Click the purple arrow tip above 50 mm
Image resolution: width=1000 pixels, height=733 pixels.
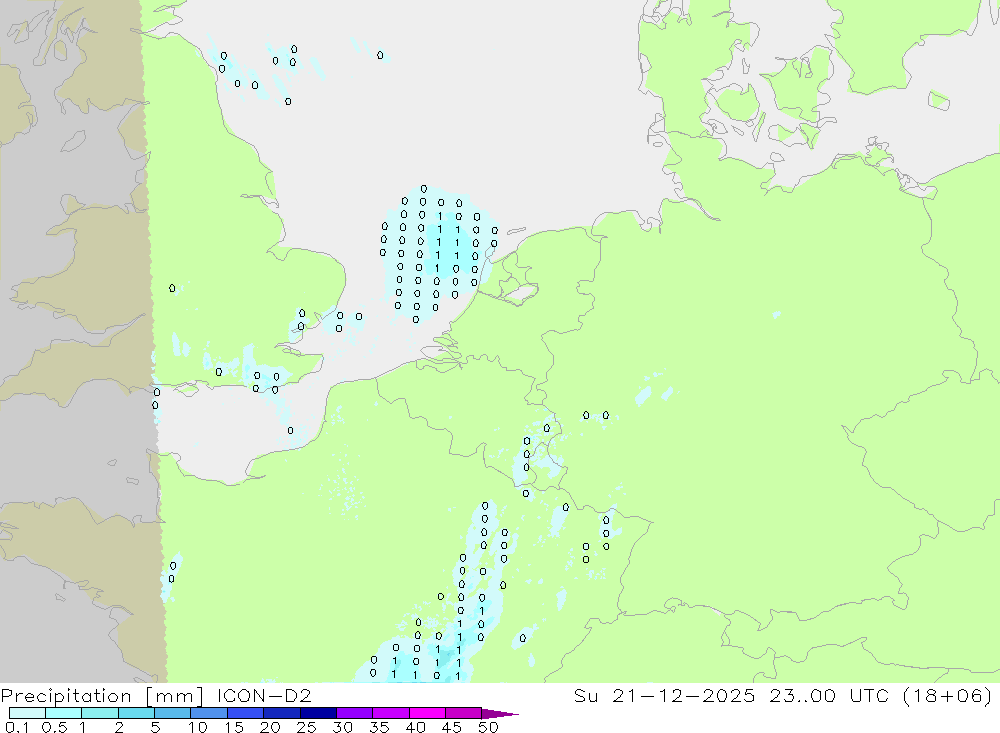point(501,713)
